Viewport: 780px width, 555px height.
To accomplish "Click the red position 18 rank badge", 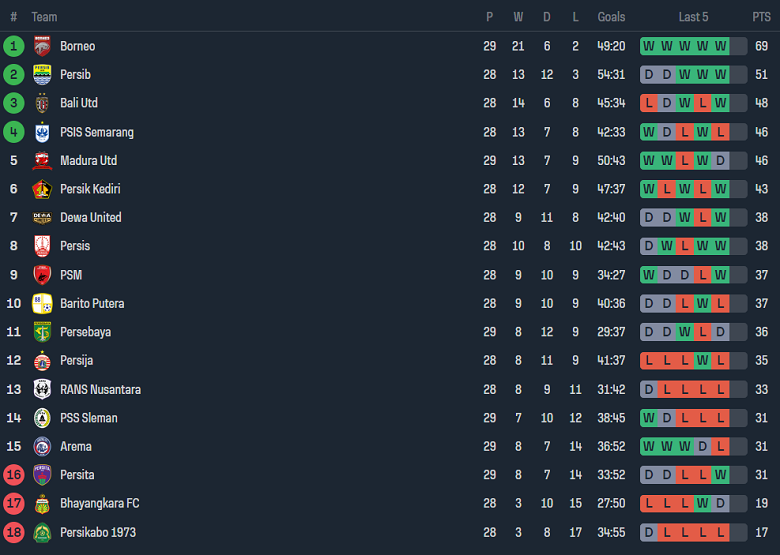I will point(14,532).
